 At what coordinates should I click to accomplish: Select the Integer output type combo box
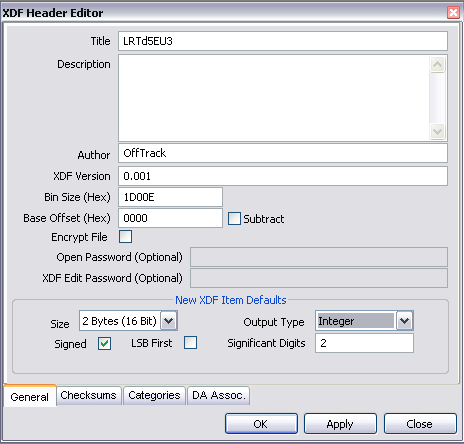click(x=364, y=321)
